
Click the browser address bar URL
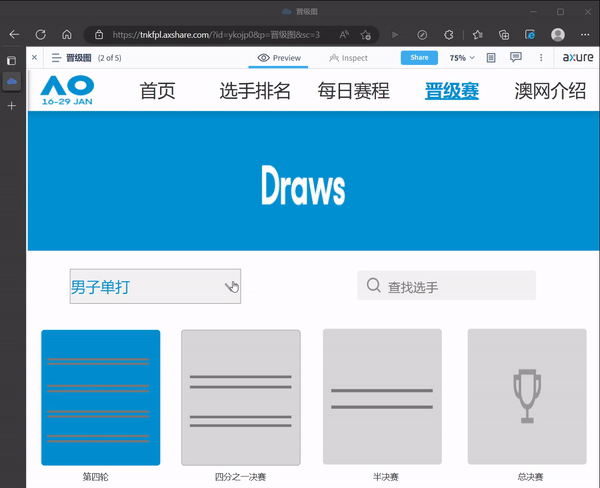pyautogui.click(x=216, y=35)
